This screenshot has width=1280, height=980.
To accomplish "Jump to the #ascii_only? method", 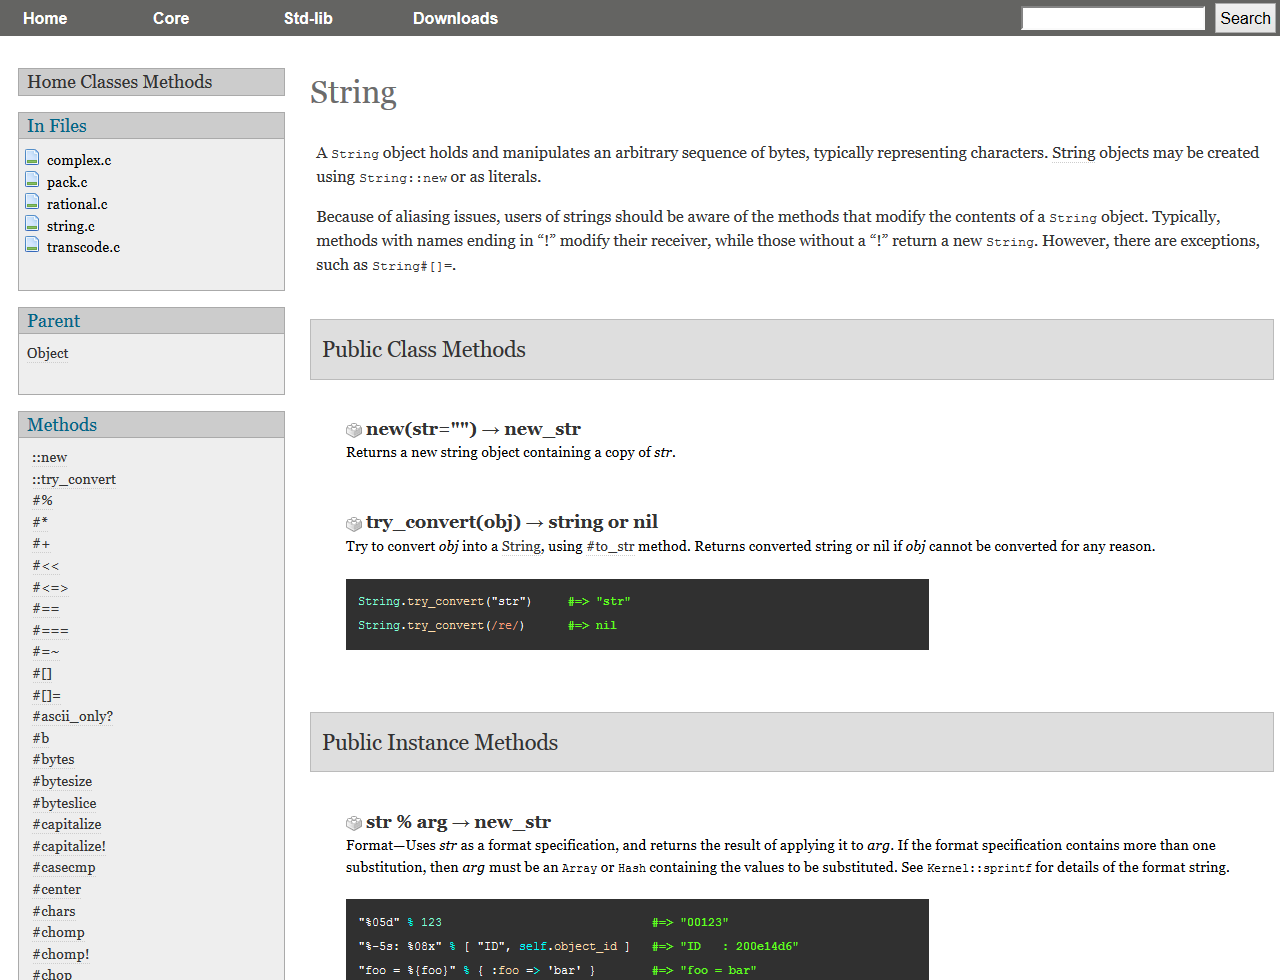I will 72,716.
